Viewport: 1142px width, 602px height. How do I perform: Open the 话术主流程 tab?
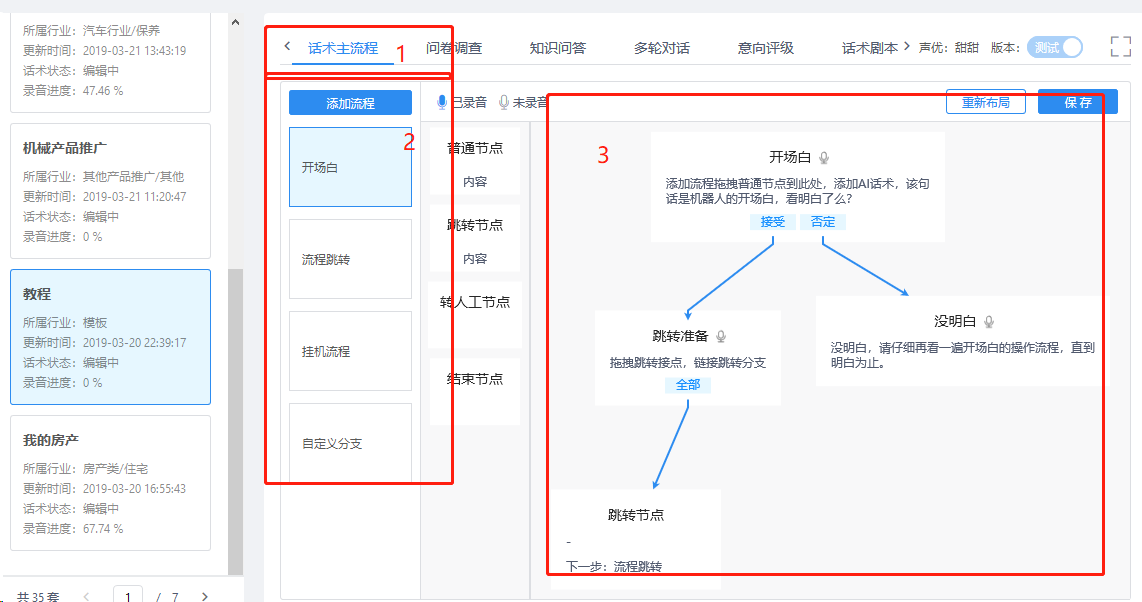(x=342, y=48)
